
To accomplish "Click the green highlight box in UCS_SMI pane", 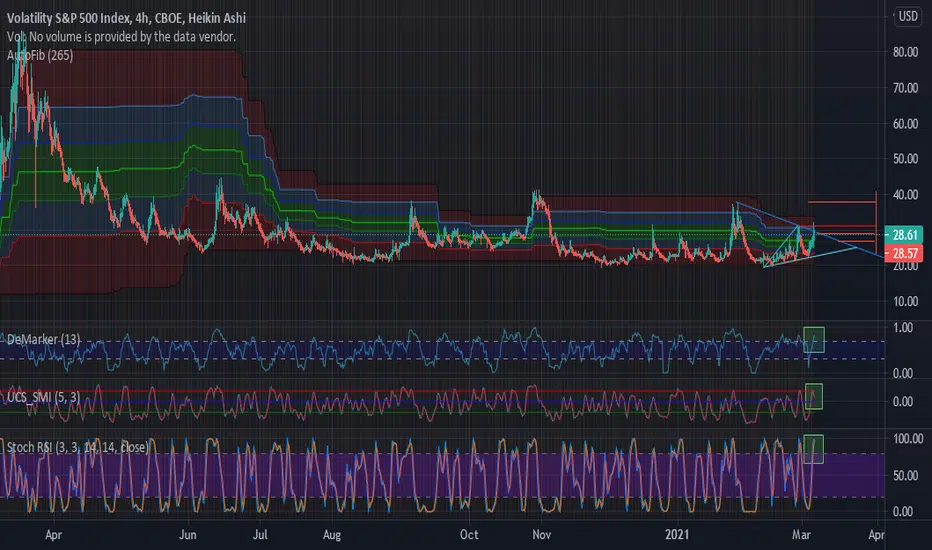I will click(814, 396).
